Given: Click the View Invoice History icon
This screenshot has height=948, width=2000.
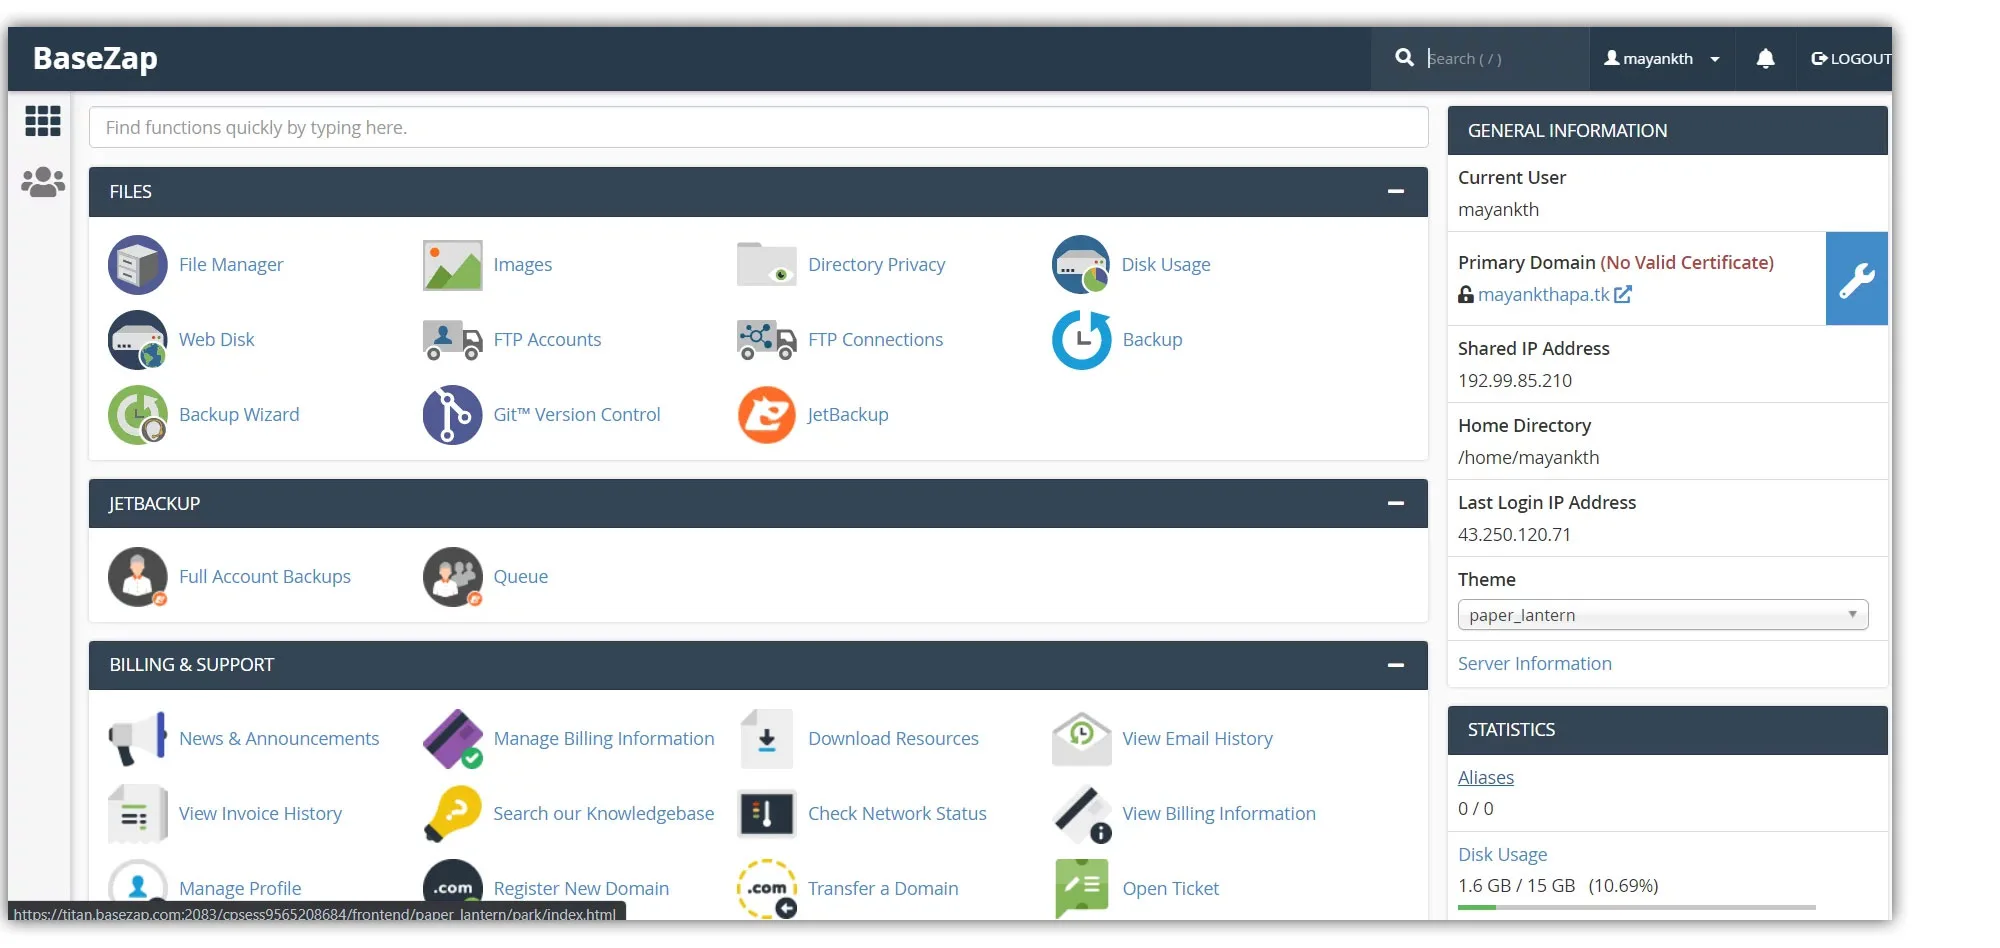Looking at the screenshot, I should point(137,814).
